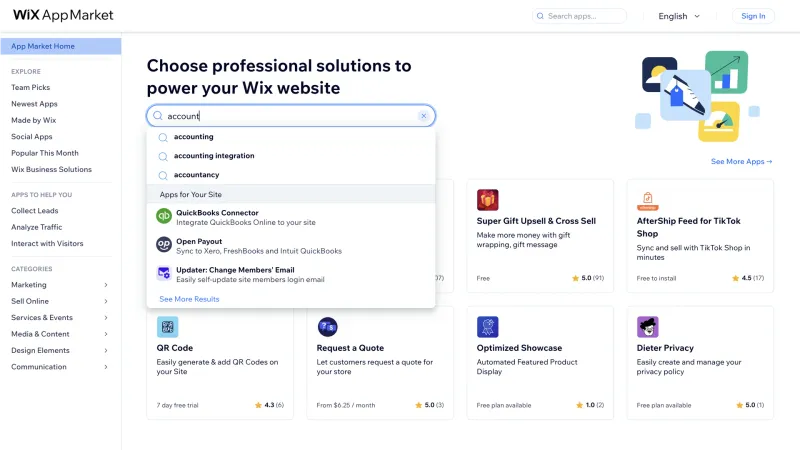The height and width of the screenshot is (450, 800).
Task: Open Social Apps in the sidebar
Action: (32, 136)
